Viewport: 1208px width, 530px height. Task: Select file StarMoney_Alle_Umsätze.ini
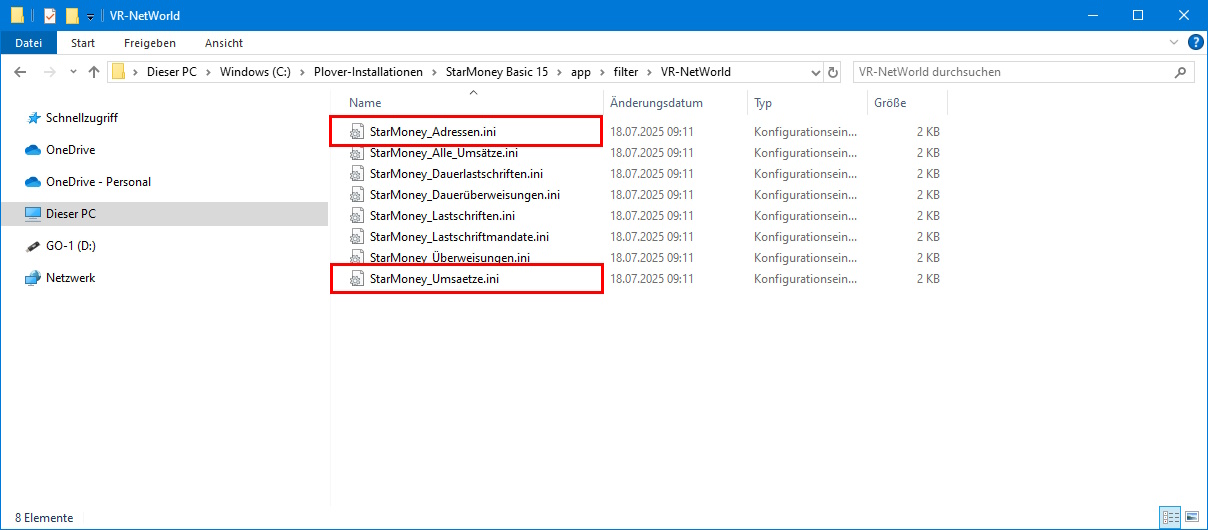point(444,152)
